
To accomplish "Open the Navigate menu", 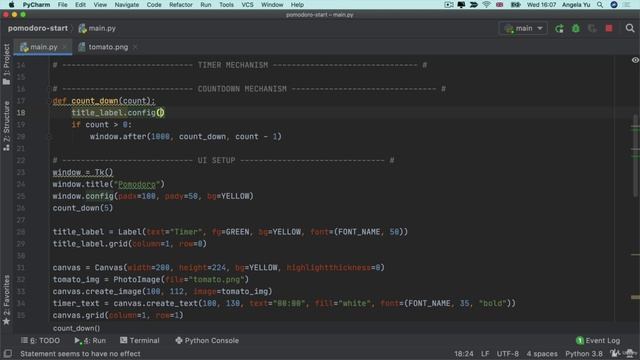I will (127, 5).
